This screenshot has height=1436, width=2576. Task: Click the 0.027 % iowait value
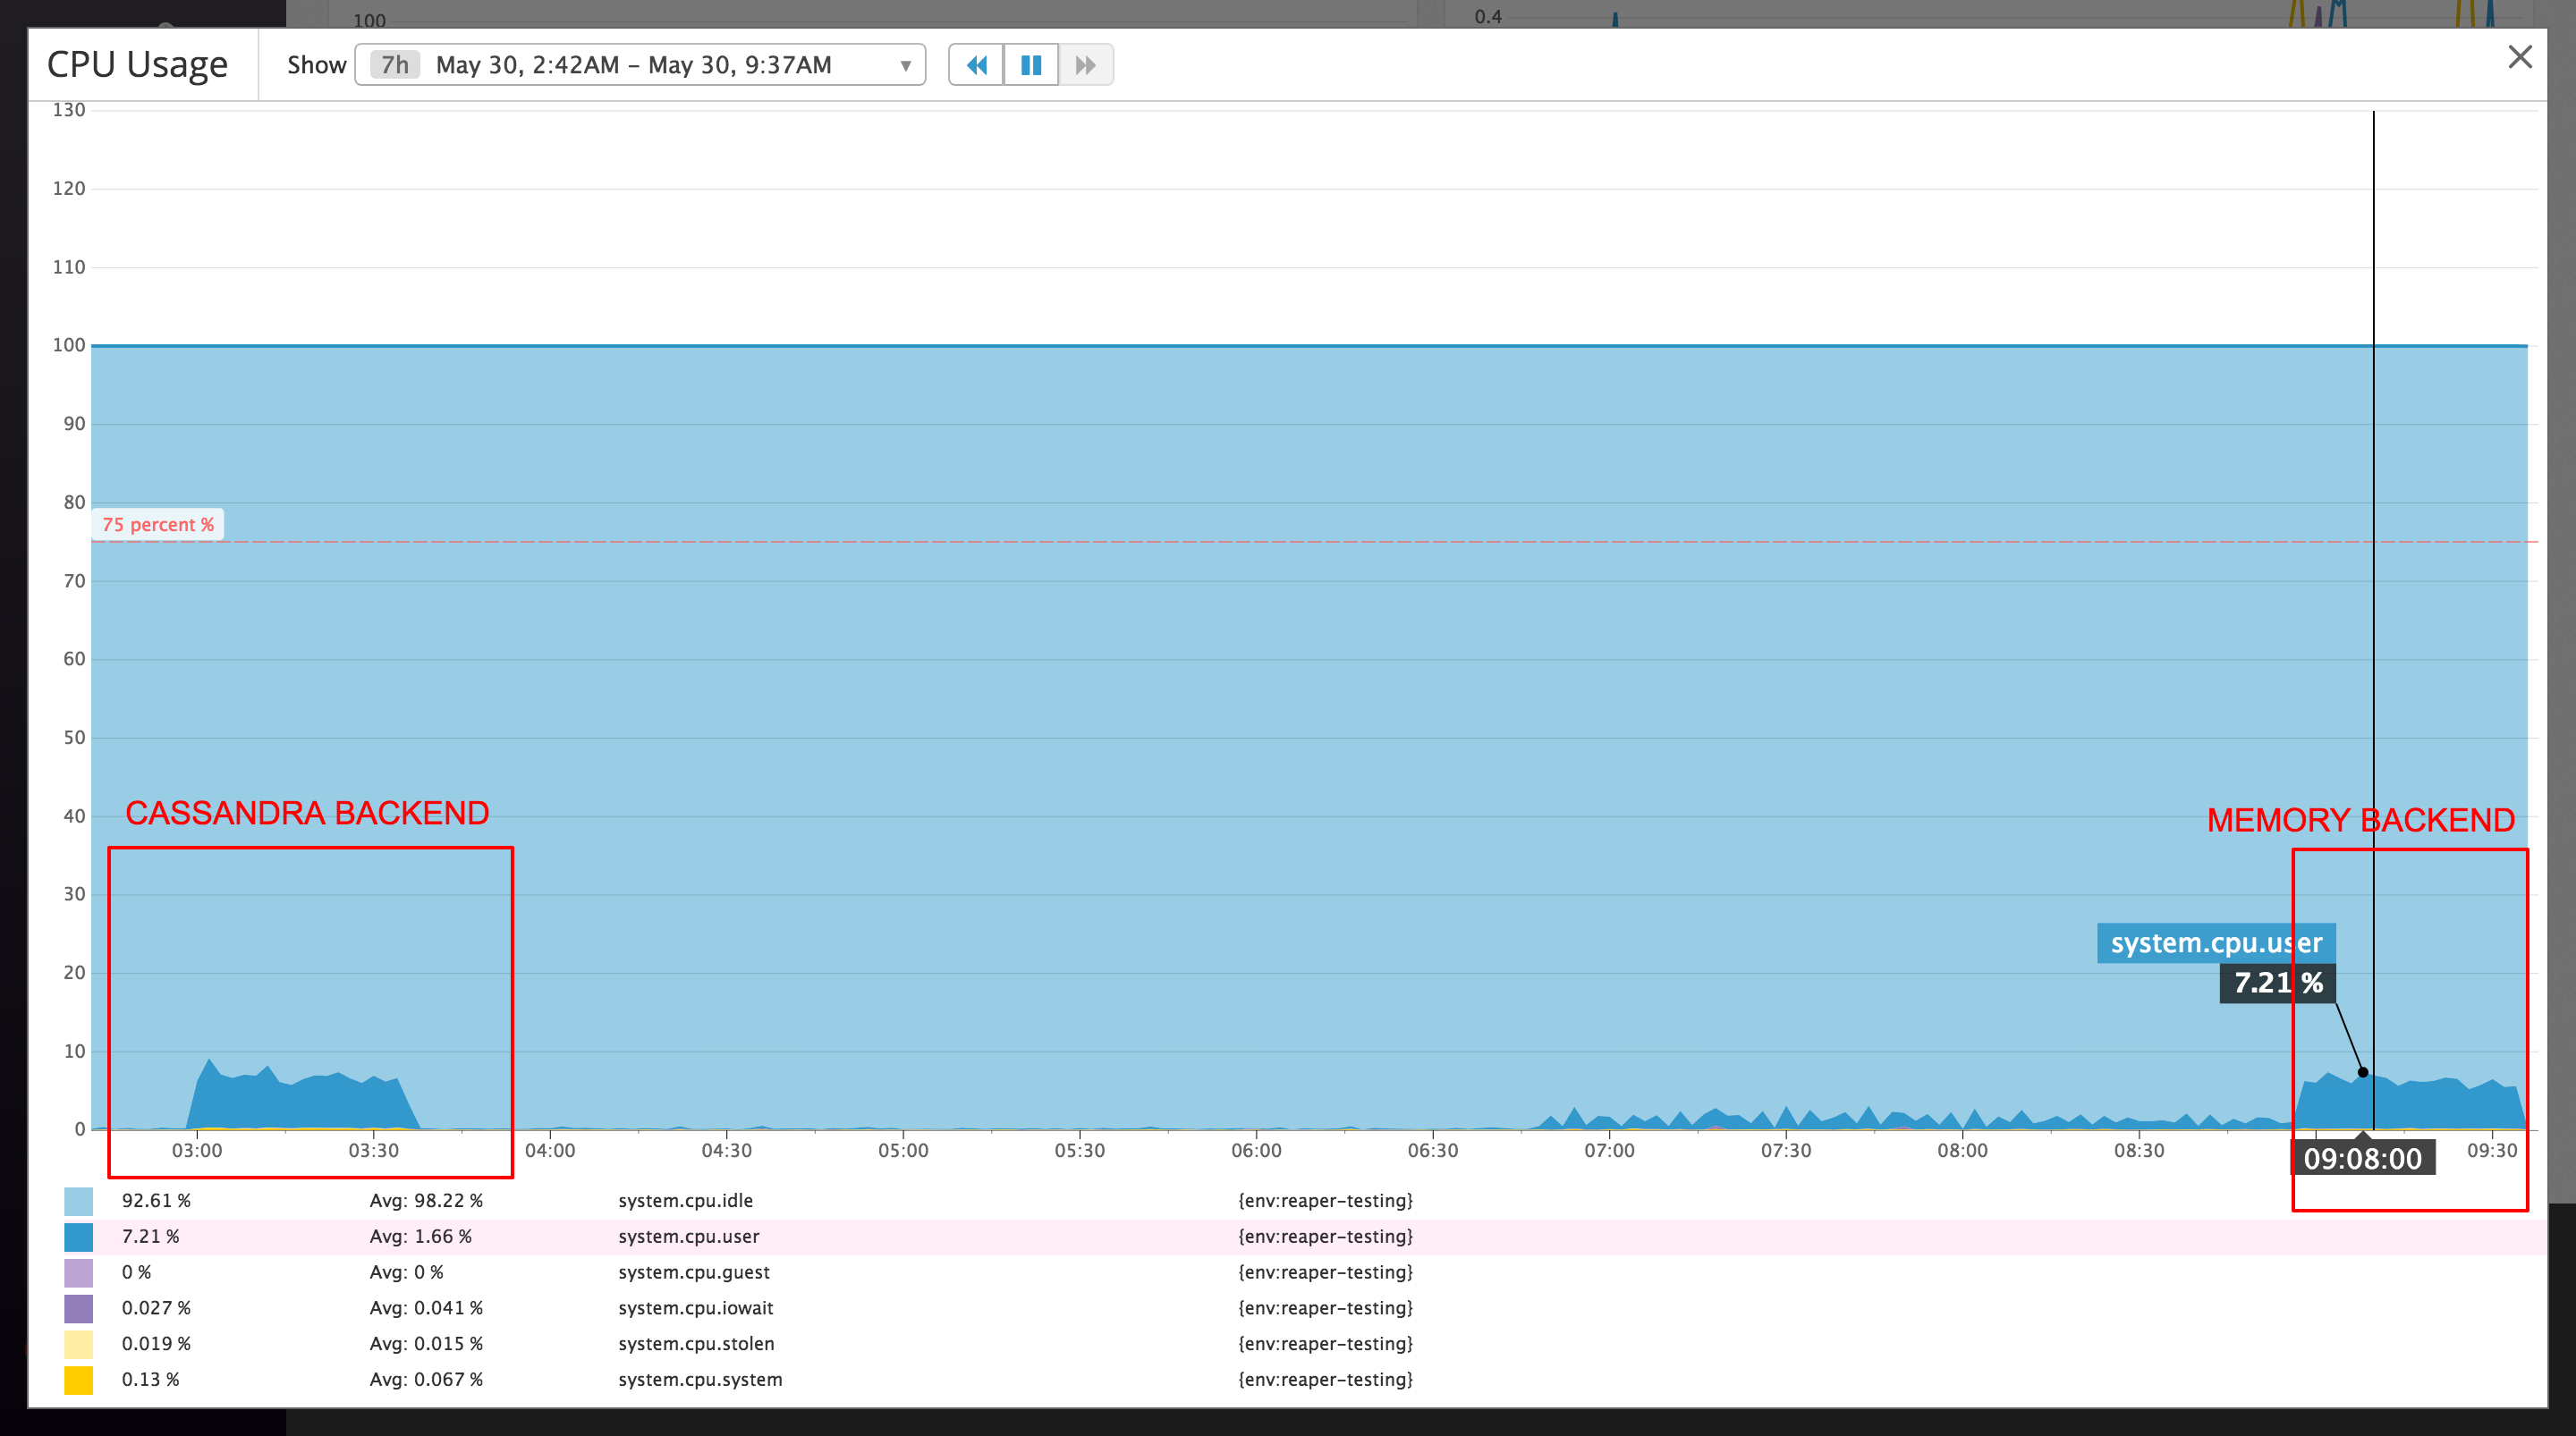tap(156, 1308)
